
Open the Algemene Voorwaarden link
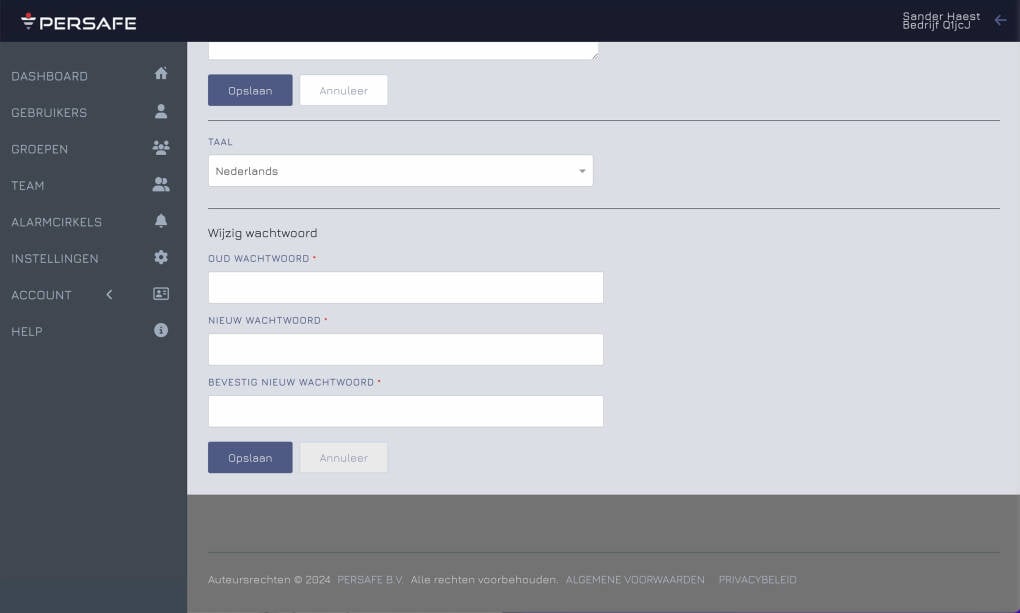(635, 579)
